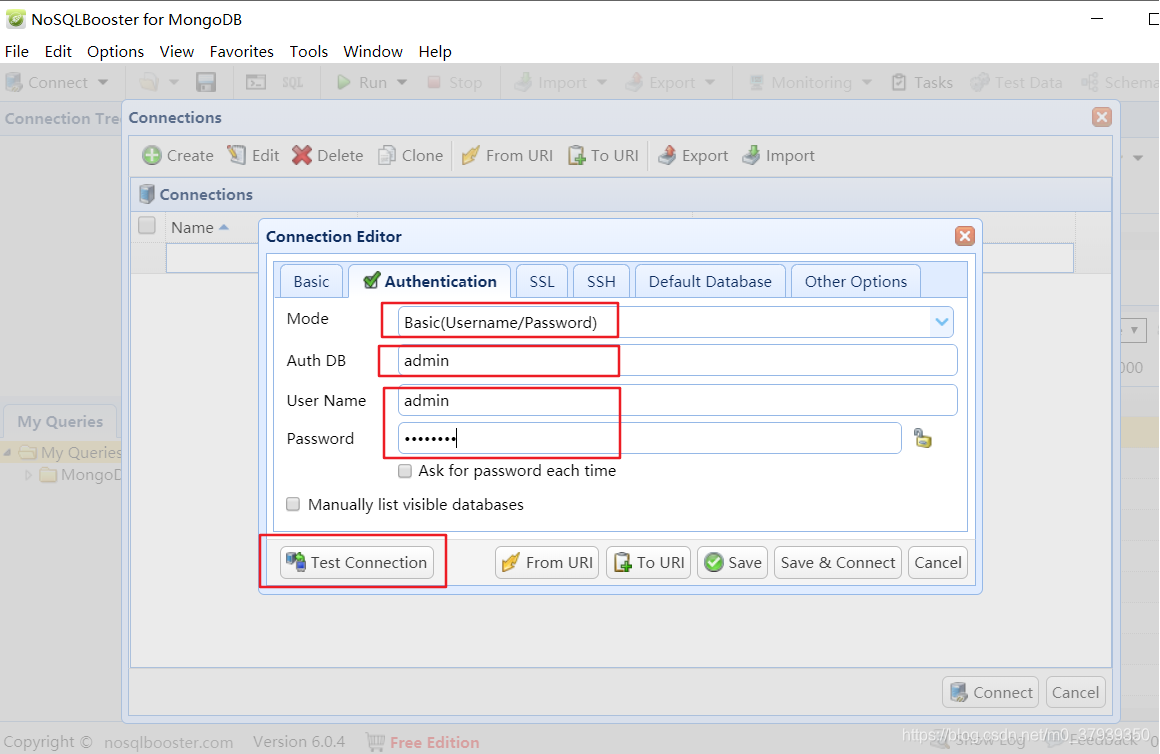Open the SSL tab
The width and height of the screenshot is (1160, 754).
[x=542, y=281]
